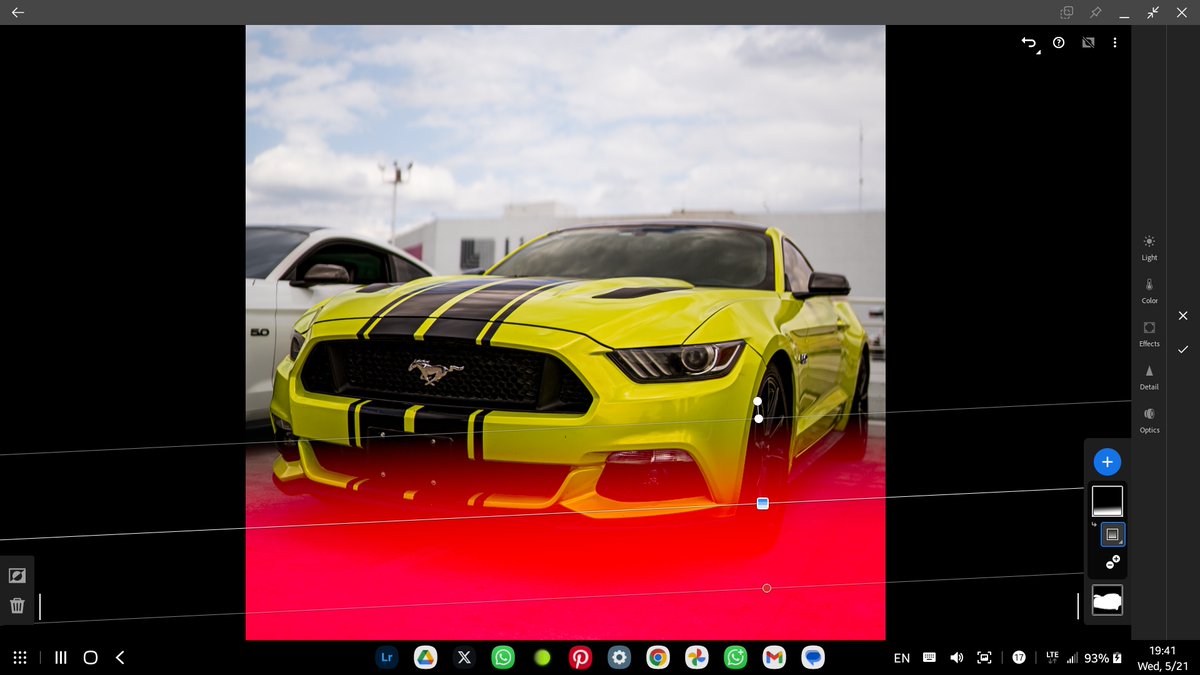Open Gmail from the taskbar
This screenshot has width=1200, height=675.
tap(774, 657)
